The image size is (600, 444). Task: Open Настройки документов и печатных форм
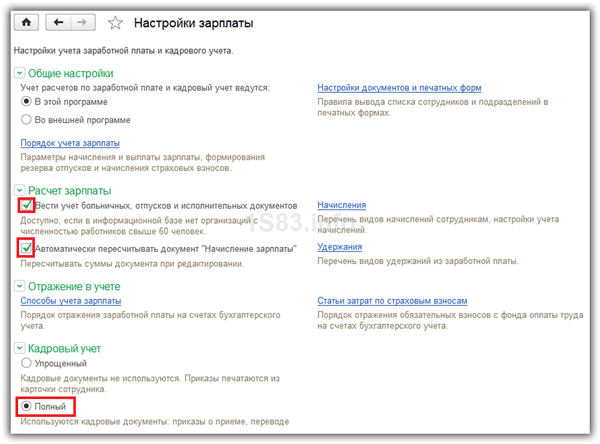click(x=399, y=88)
